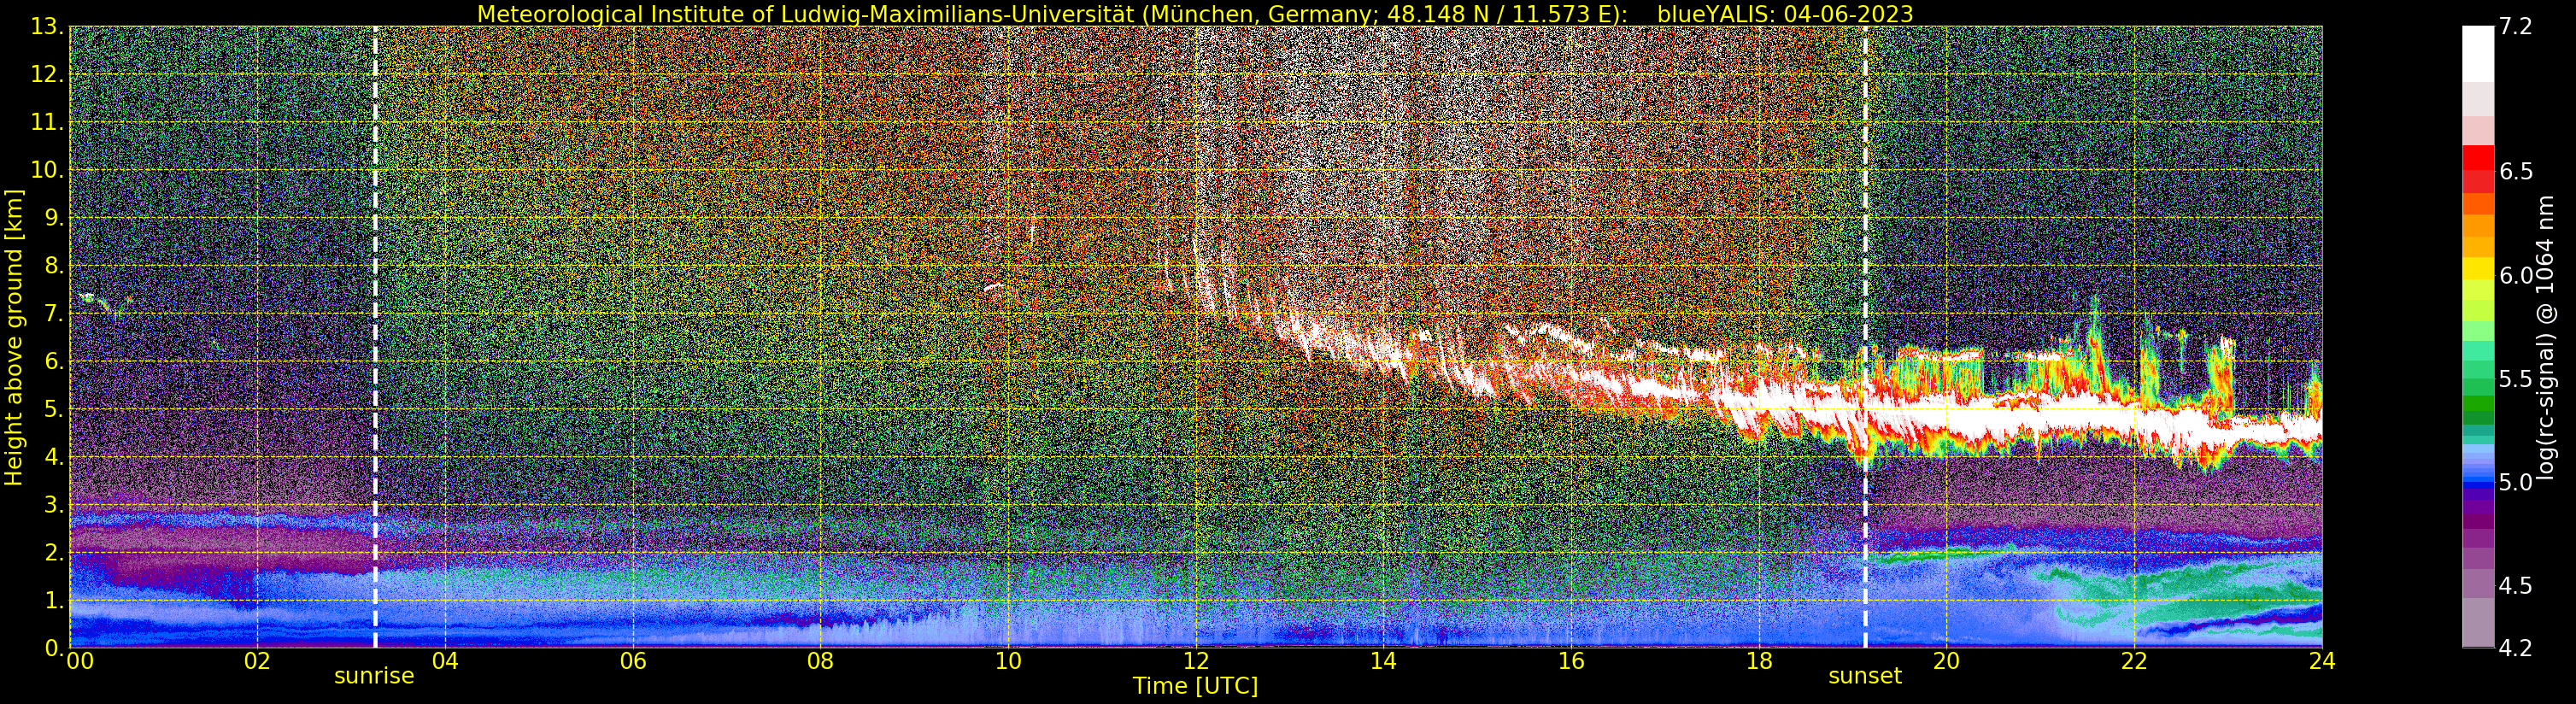Click the colorbar value '4.2'
This screenshot has width=2576, height=704.
(x=2516, y=649)
